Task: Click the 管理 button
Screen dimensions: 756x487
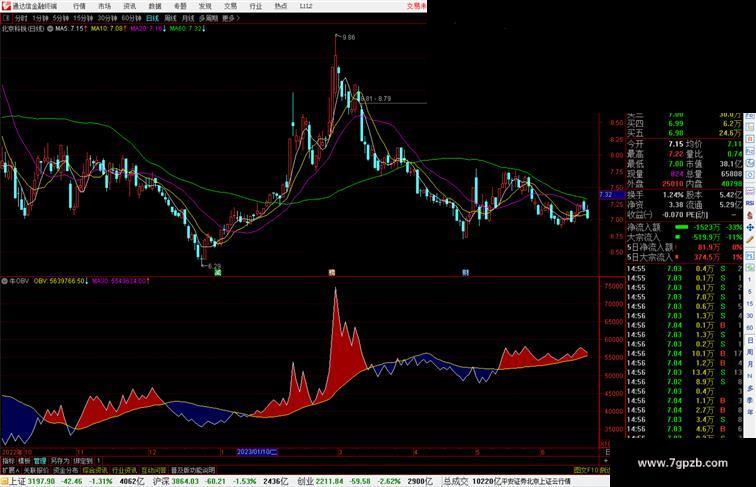Action: (x=40, y=461)
